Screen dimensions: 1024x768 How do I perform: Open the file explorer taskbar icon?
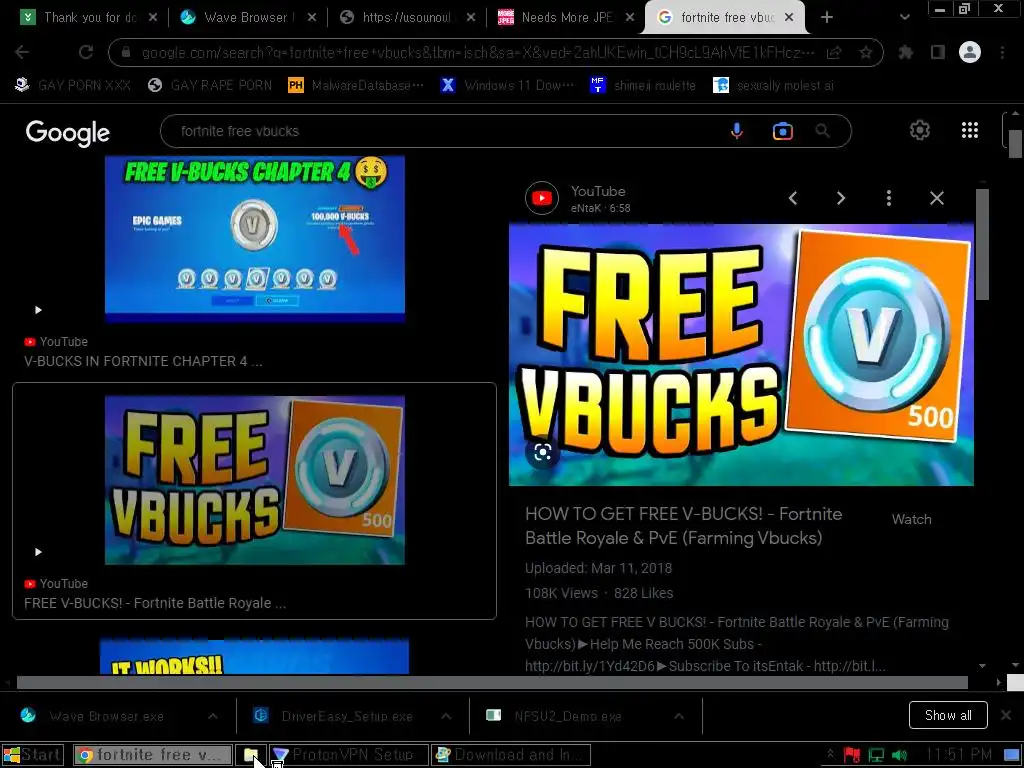tap(251, 755)
